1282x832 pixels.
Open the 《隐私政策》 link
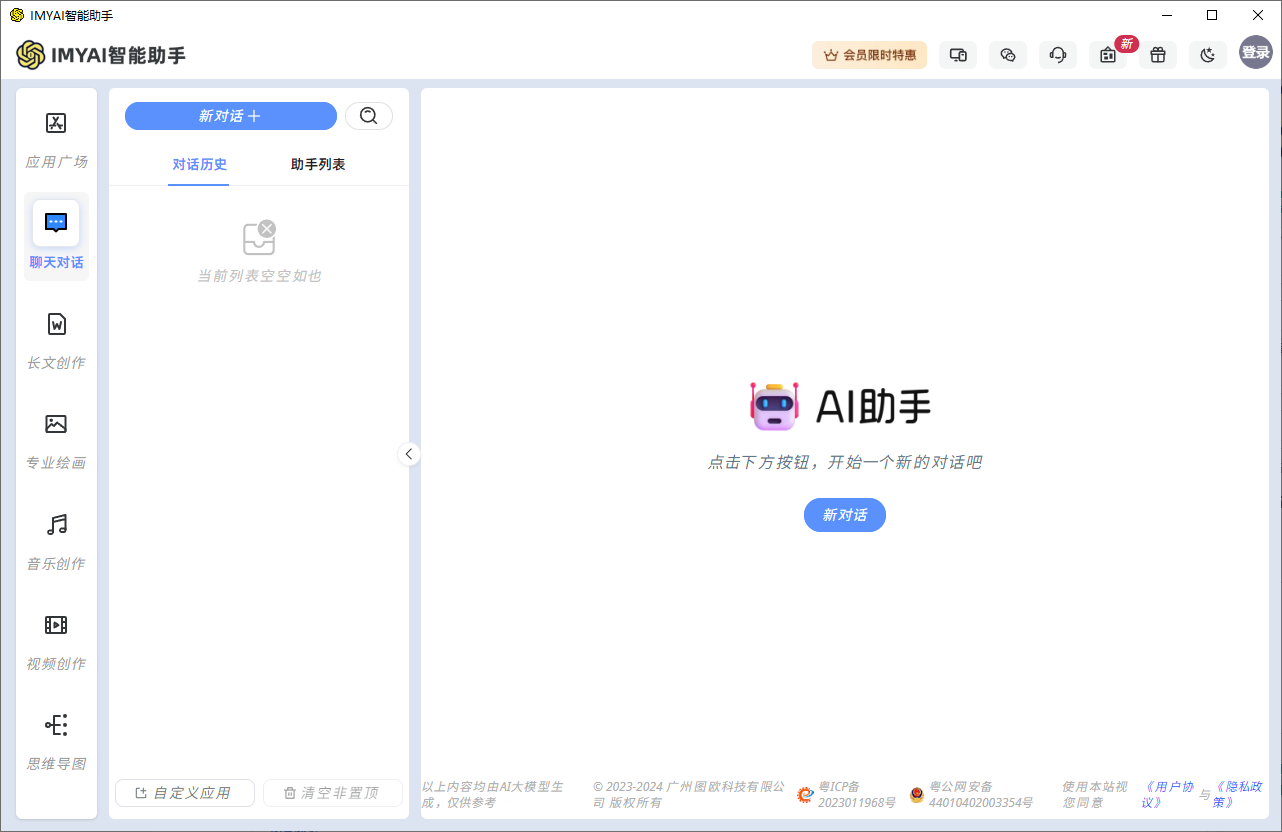point(1237,795)
